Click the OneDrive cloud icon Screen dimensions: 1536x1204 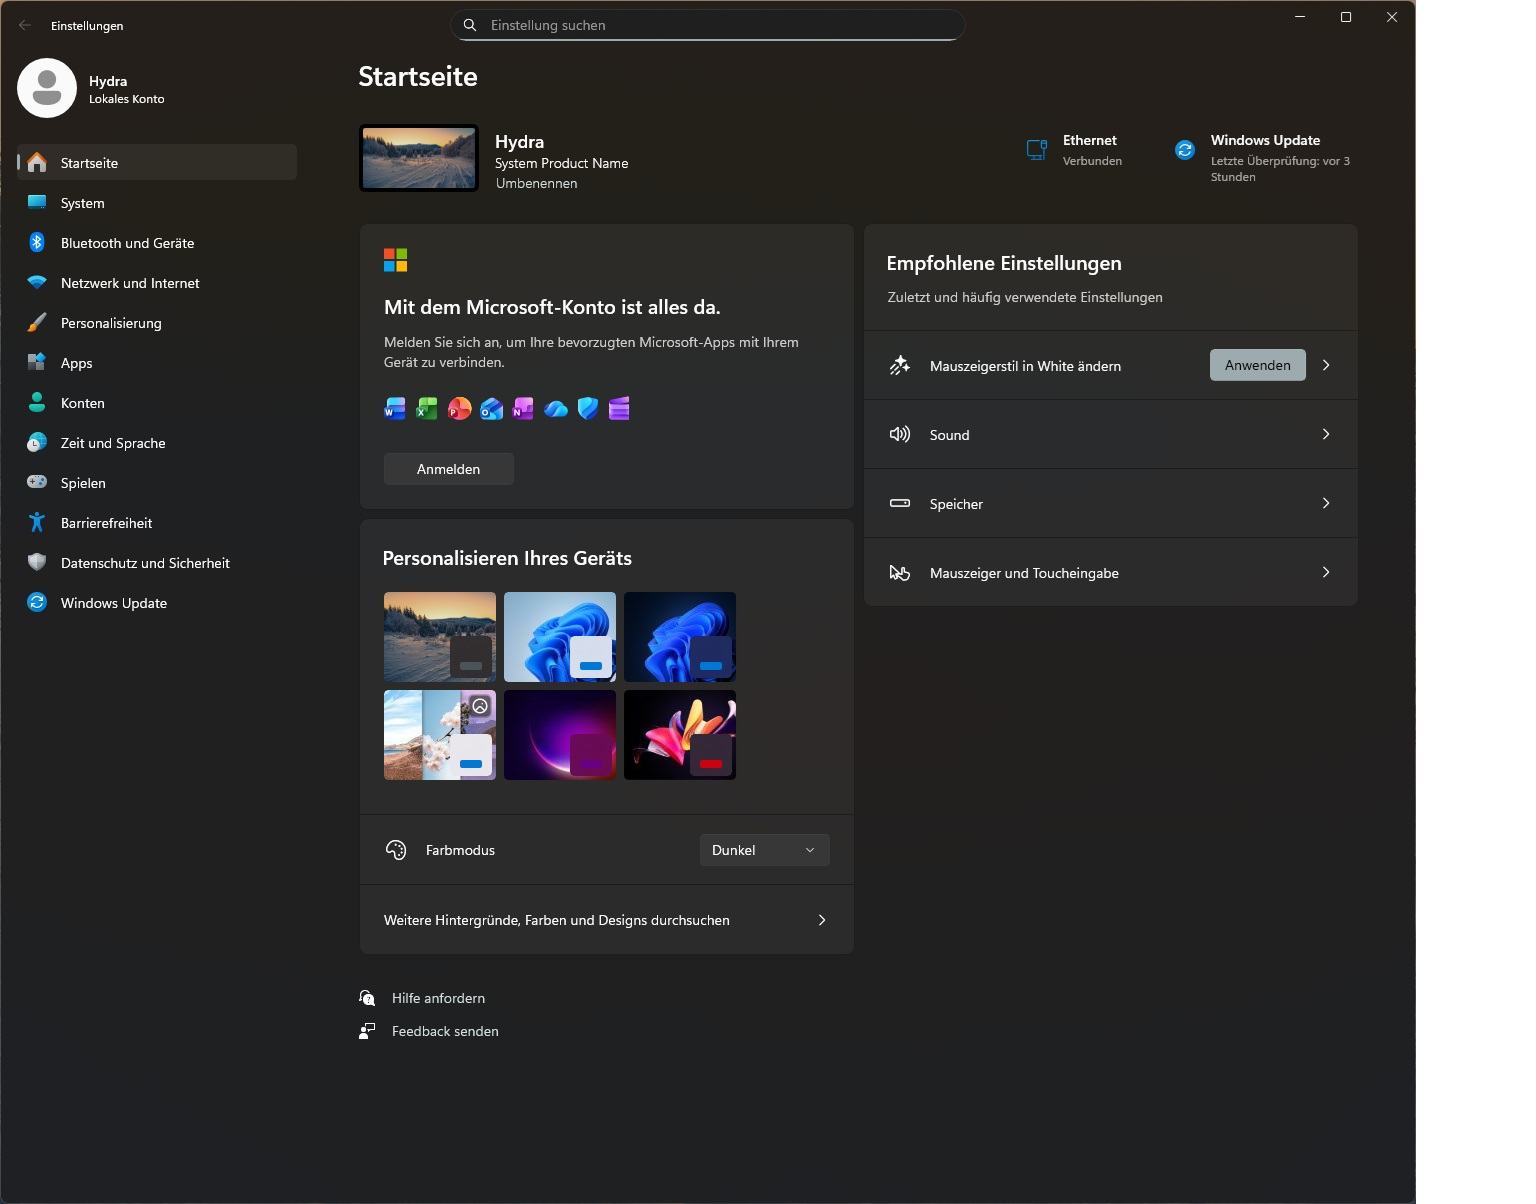(x=556, y=409)
